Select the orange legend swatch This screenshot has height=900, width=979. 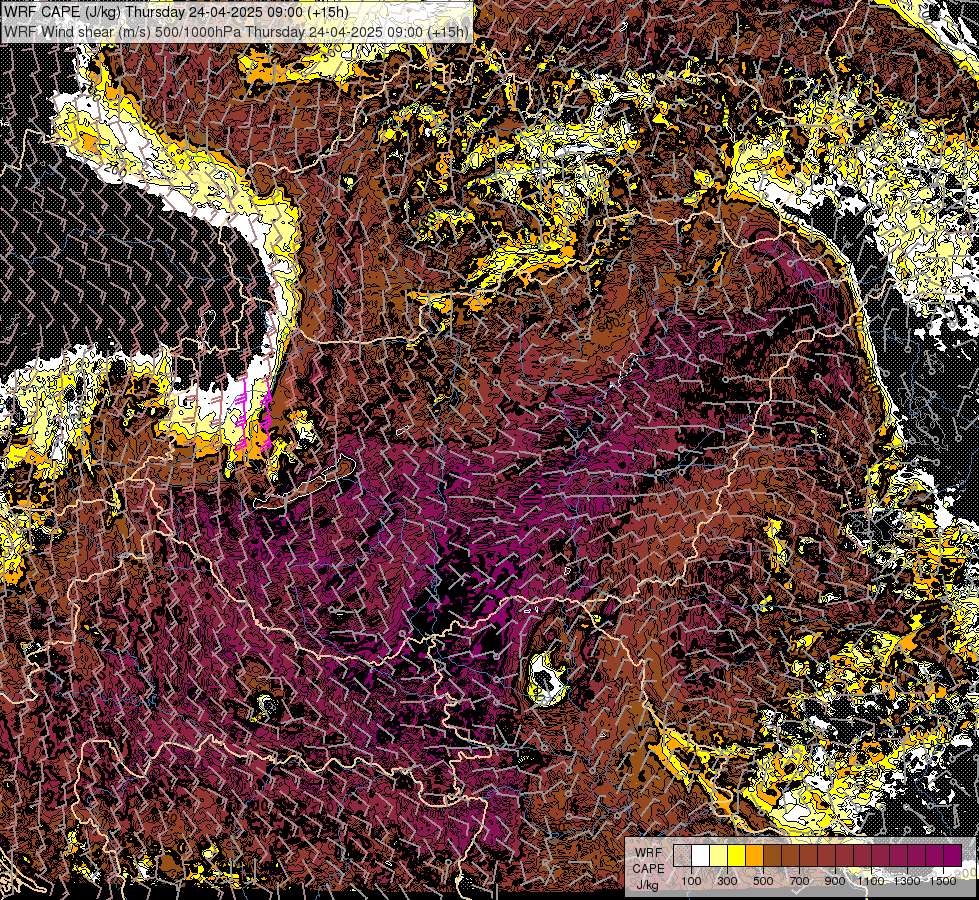coord(754,855)
